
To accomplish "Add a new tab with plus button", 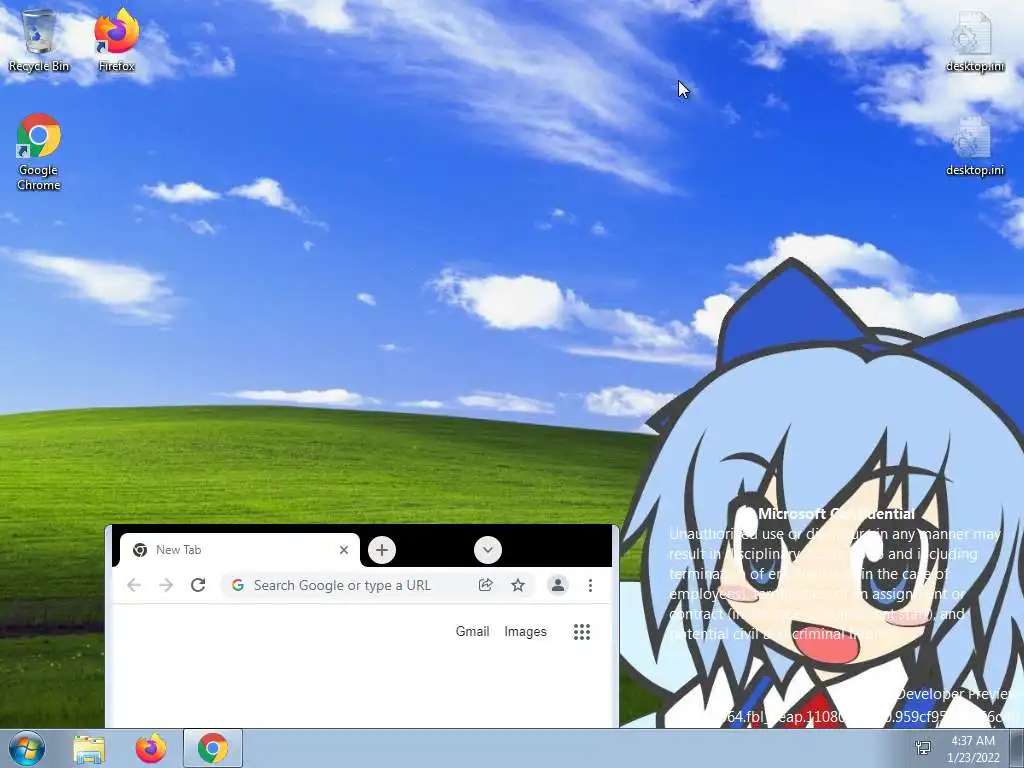I will 382,550.
